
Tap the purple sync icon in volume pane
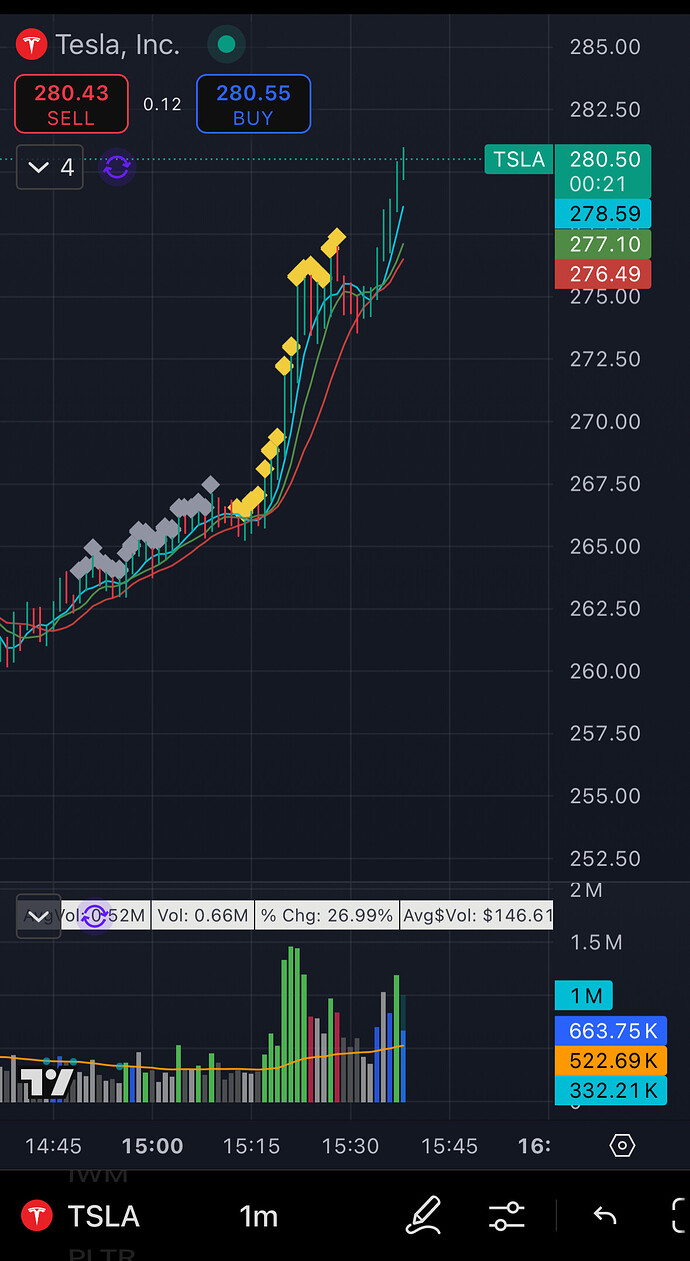click(x=95, y=915)
